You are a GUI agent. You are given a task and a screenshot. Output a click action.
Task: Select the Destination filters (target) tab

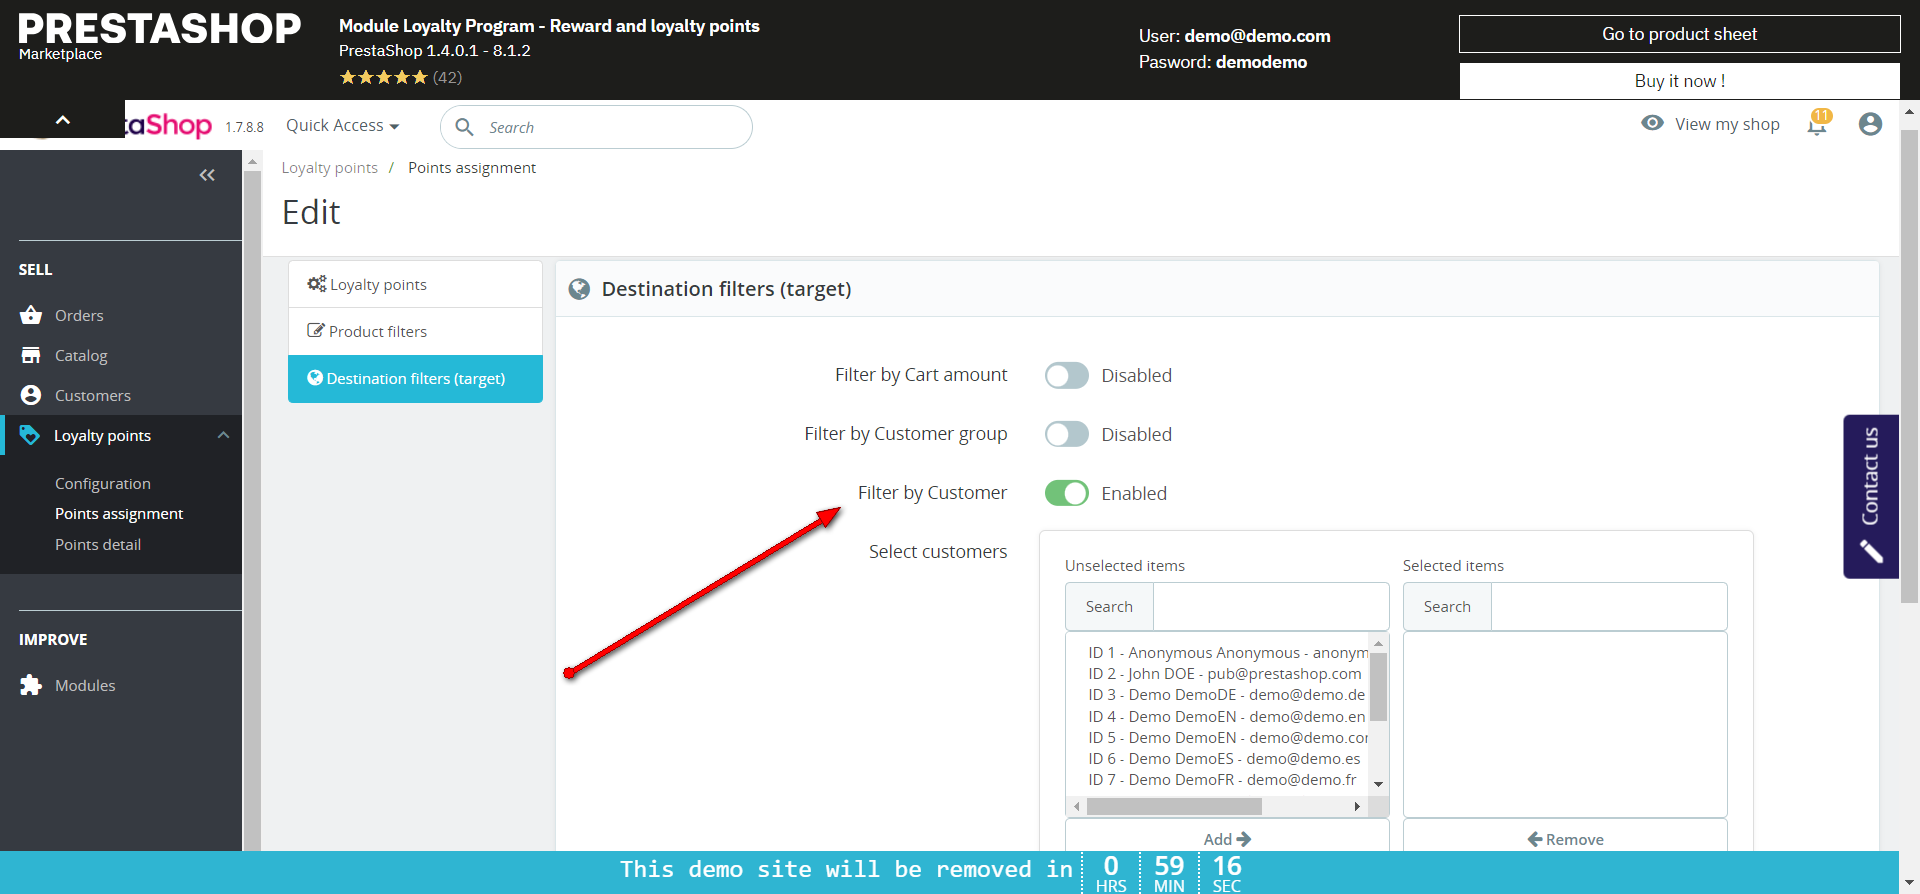(415, 378)
